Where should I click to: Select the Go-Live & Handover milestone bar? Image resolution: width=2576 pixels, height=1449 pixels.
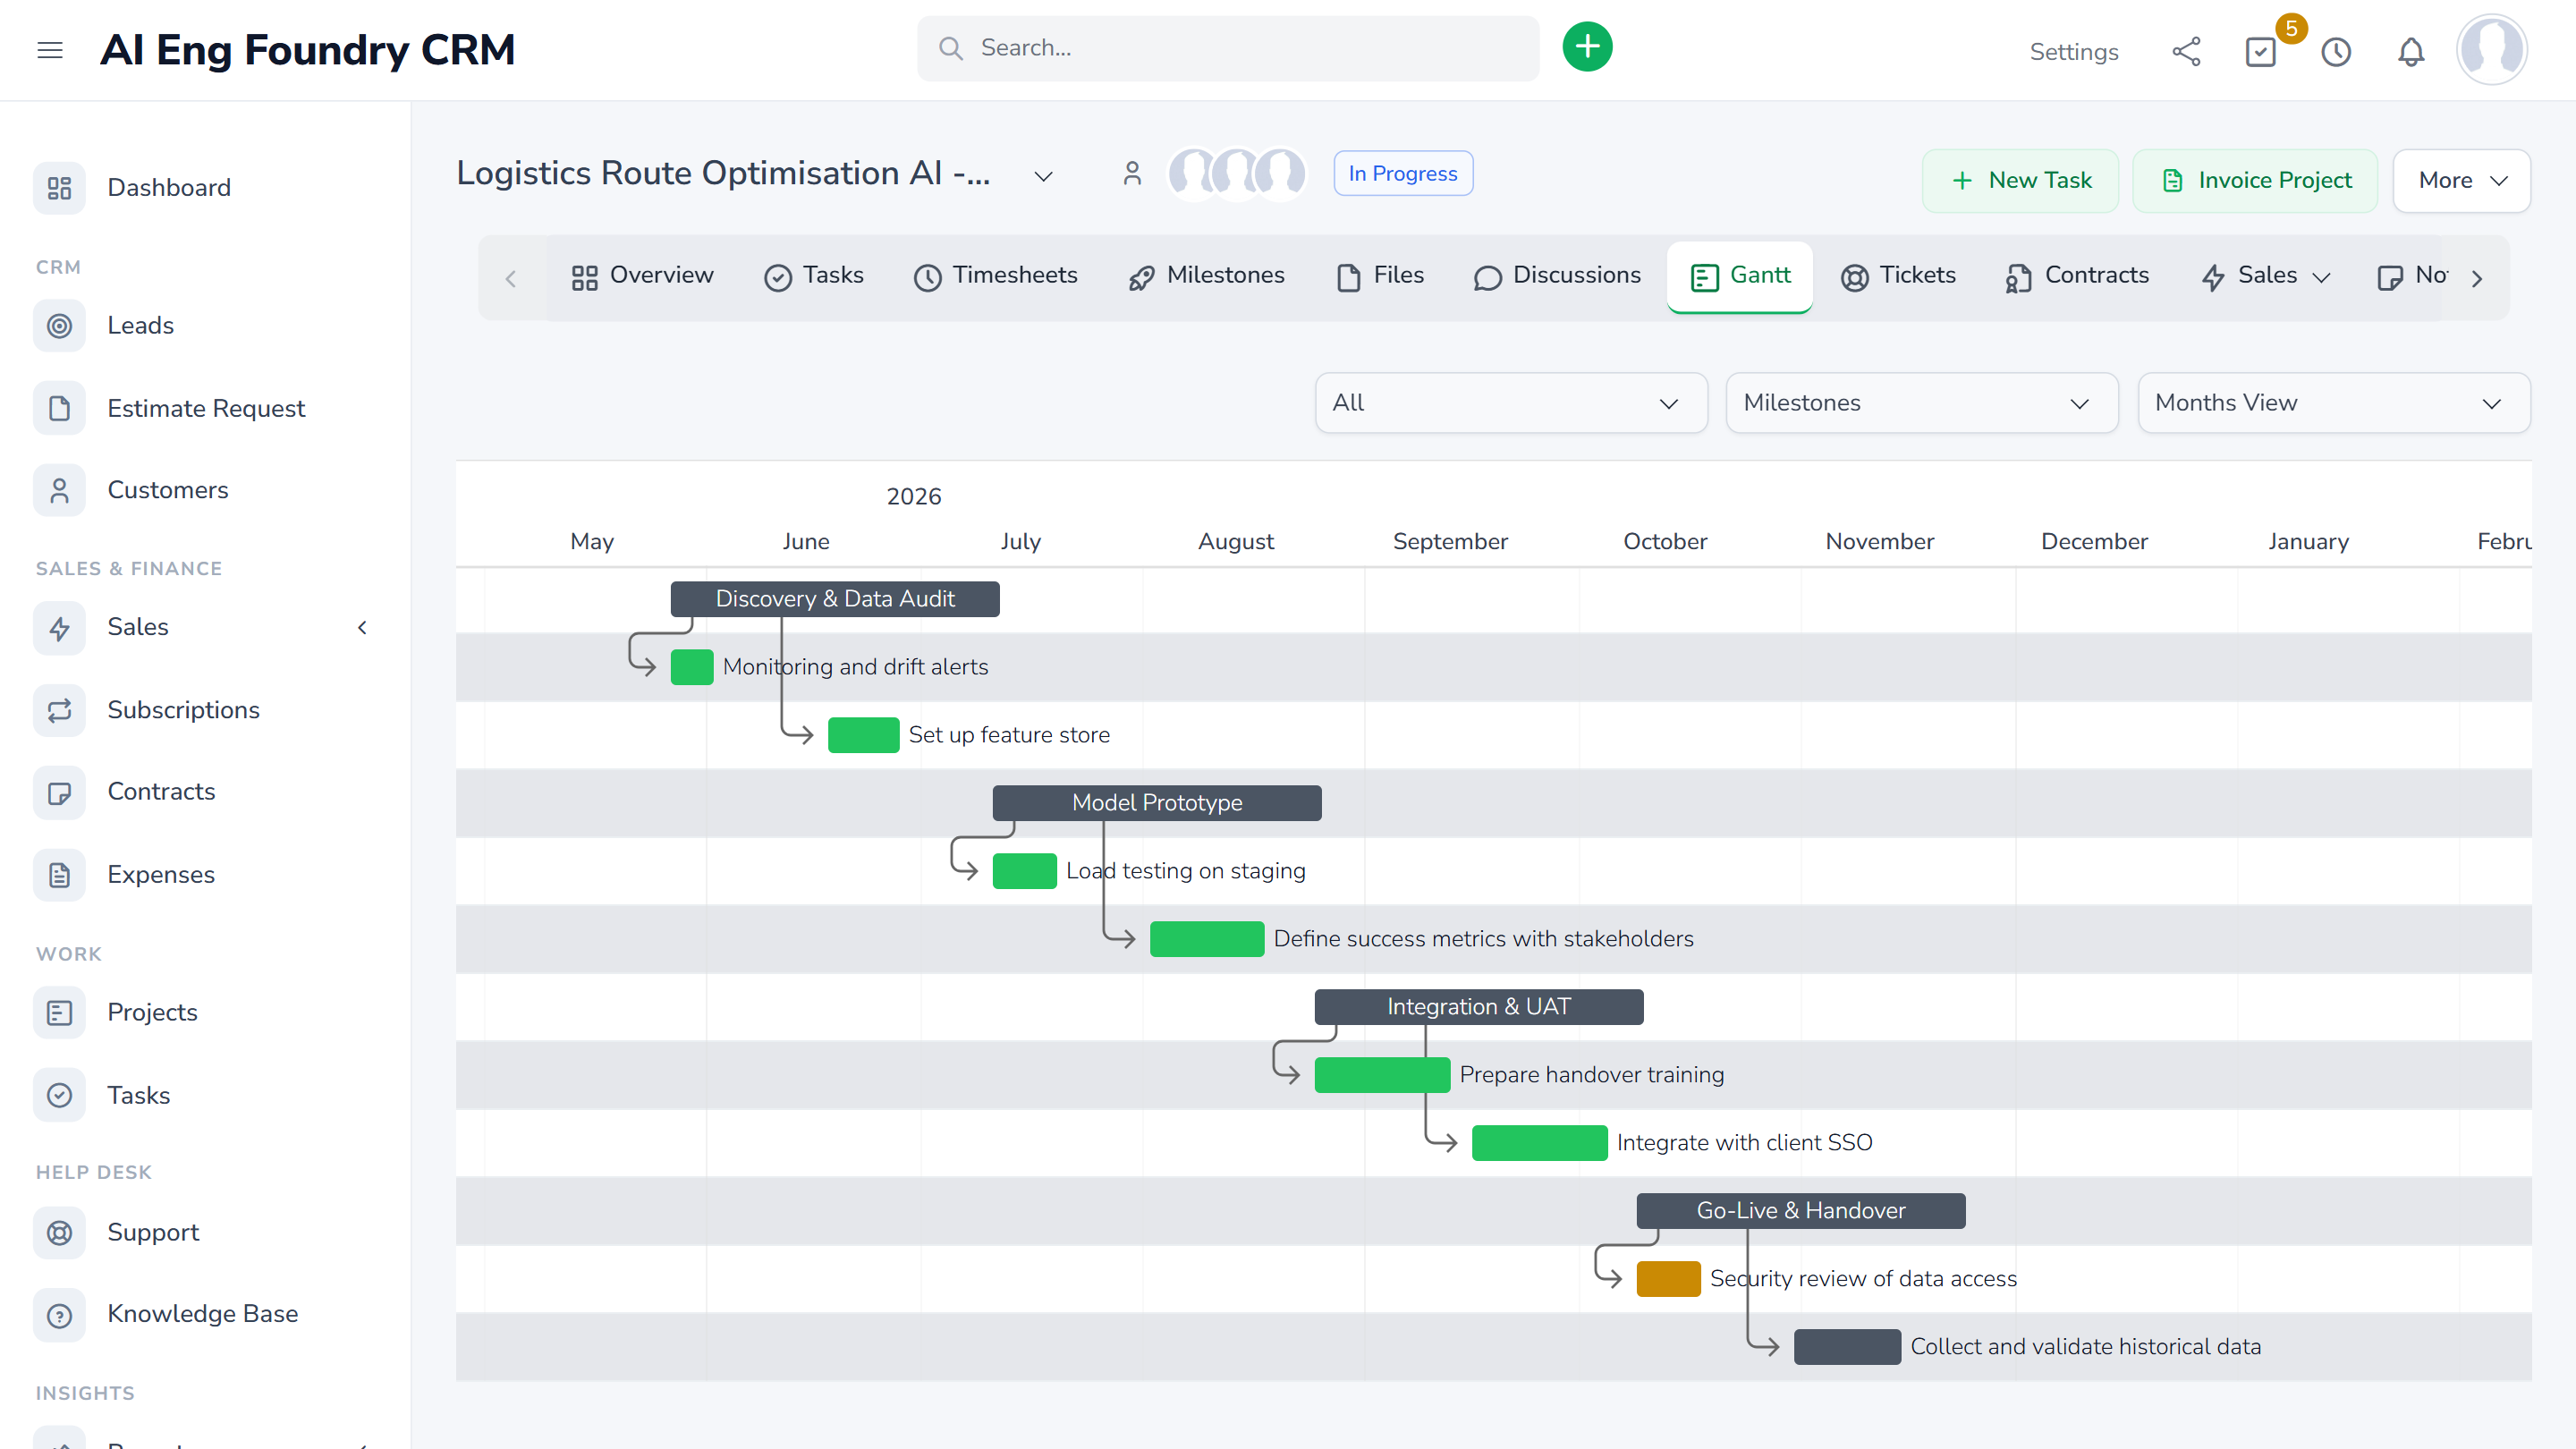(1800, 1211)
